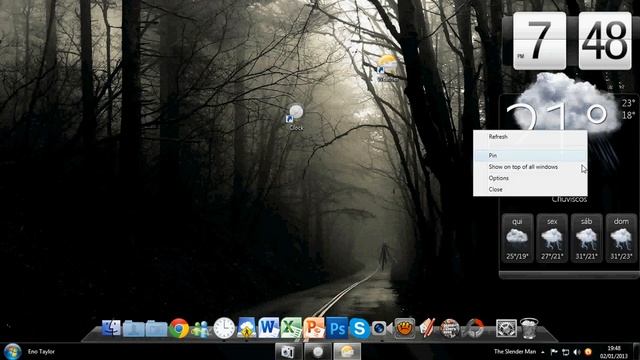The height and width of the screenshot is (360, 640).
Task: Open the volume speaker tray icon
Action: pos(577,352)
